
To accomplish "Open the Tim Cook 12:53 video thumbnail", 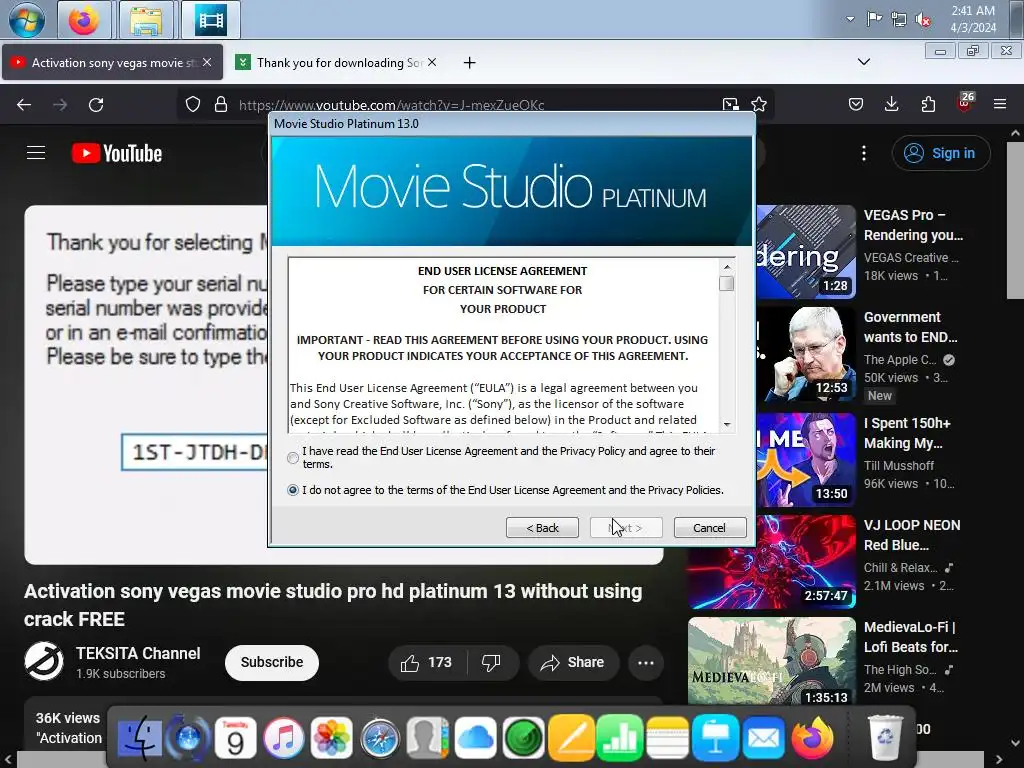I will click(x=806, y=354).
